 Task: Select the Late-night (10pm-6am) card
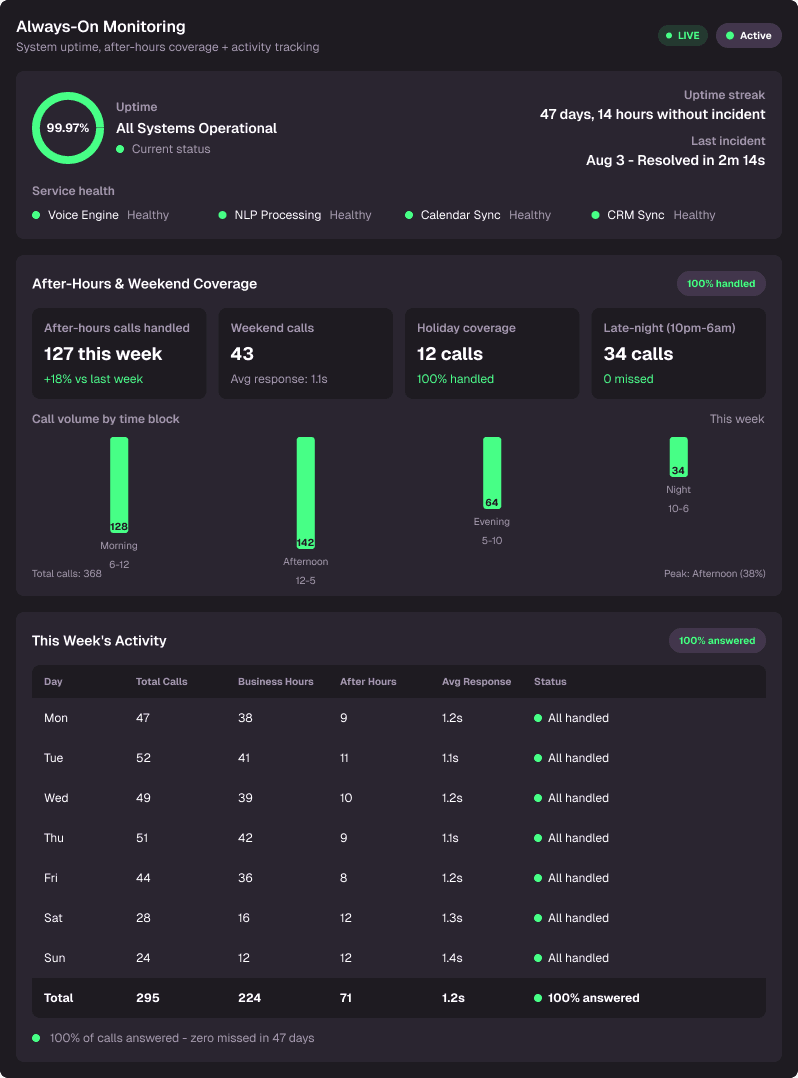[678, 353]
